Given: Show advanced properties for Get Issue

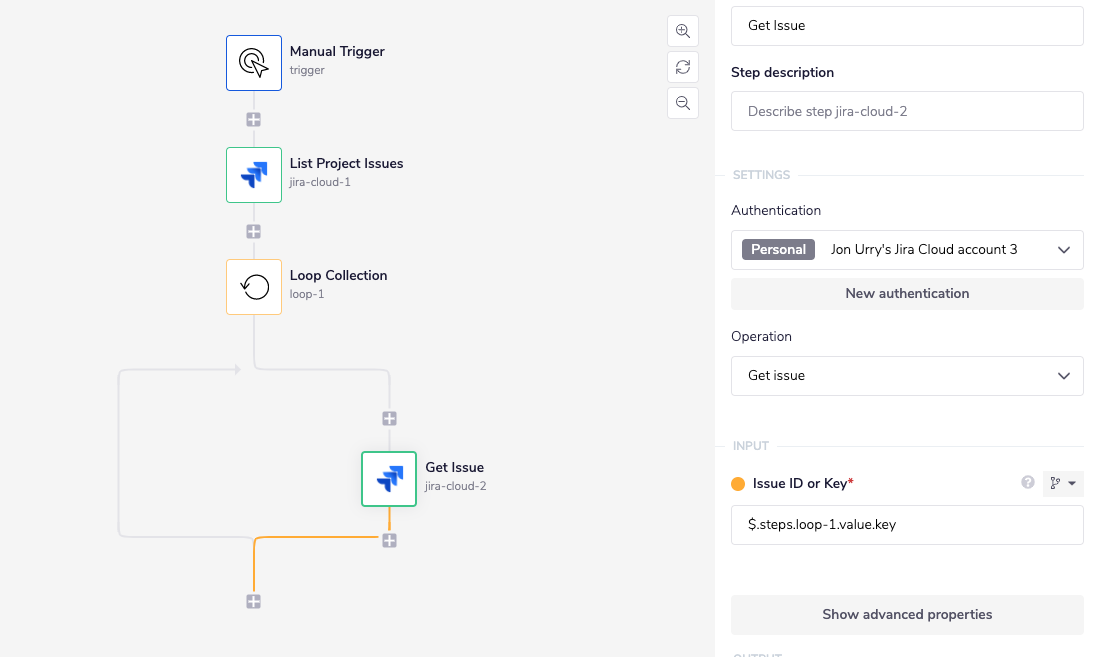Looking at the screenshot, I should (x=907, y=614).
